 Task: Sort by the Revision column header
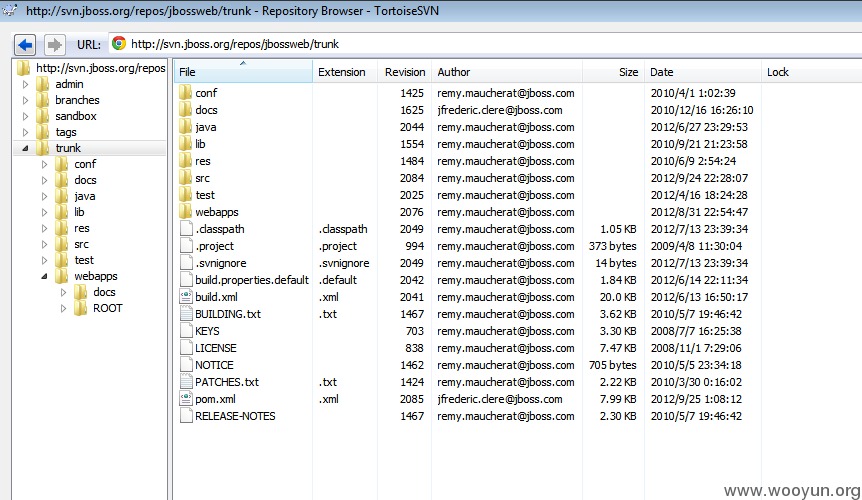pyautogui.click(x=404, y=71)
